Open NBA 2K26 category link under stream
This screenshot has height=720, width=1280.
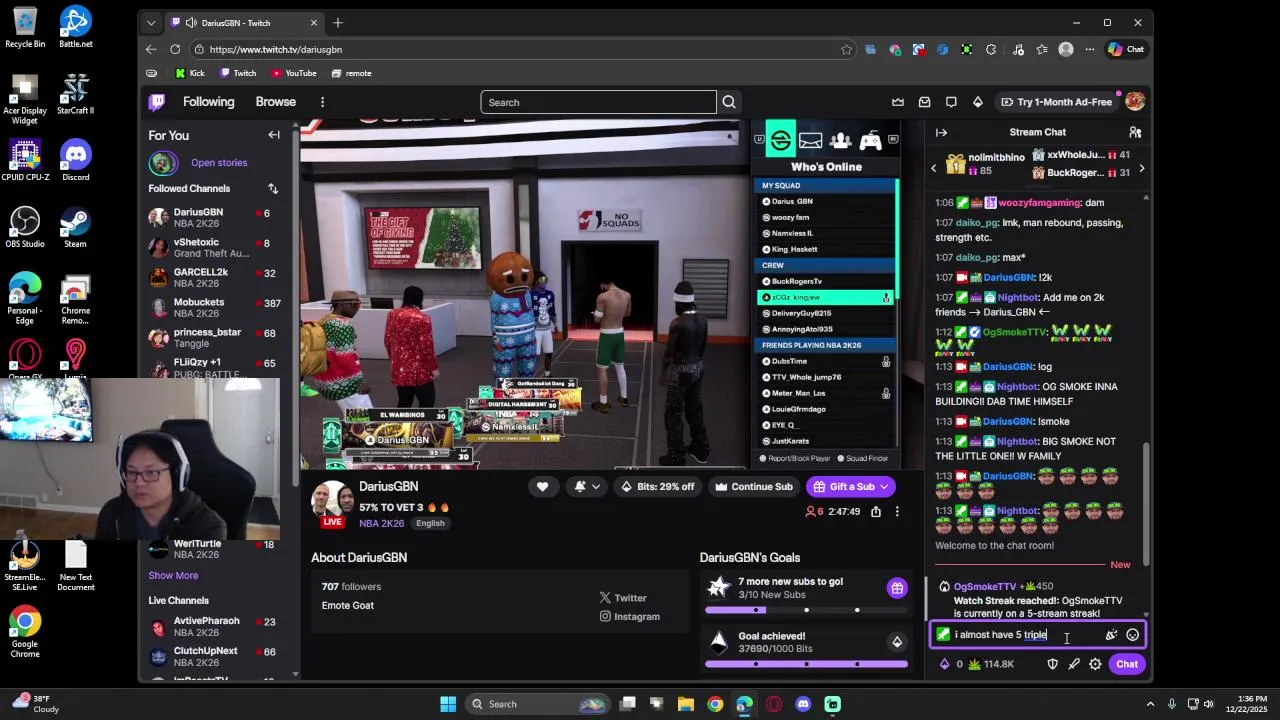382,523
